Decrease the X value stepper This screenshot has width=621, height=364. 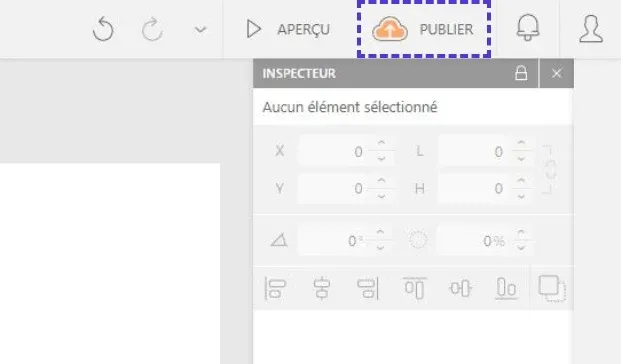pyautogui.click(x=381, y=158)
